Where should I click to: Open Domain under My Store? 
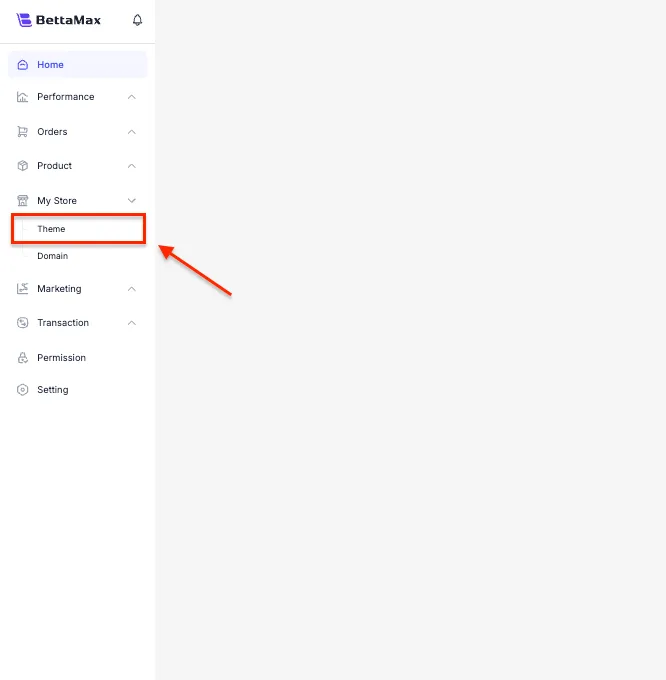(x=53, y=256)
